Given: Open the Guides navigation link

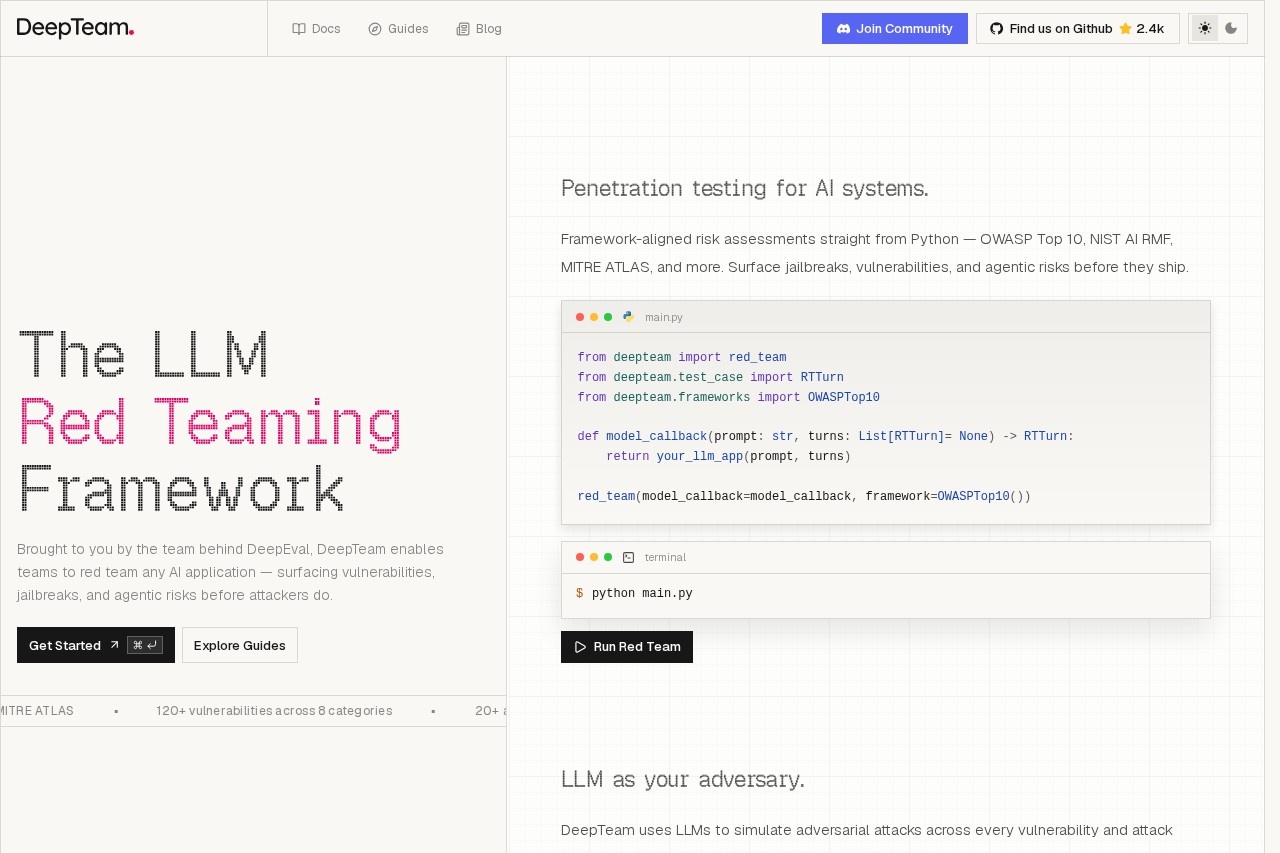Looking at the screenshot, I should click(x=398, y=29).
